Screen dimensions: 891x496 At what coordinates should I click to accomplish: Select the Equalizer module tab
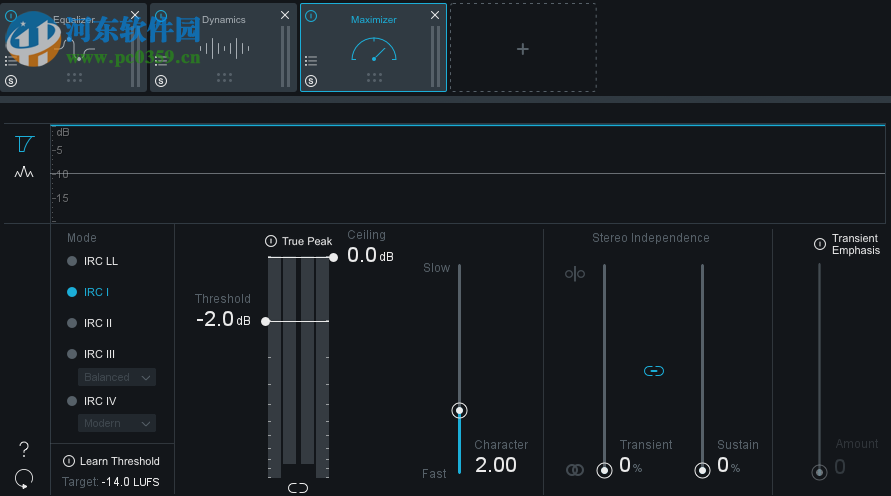tap(74, 48)
